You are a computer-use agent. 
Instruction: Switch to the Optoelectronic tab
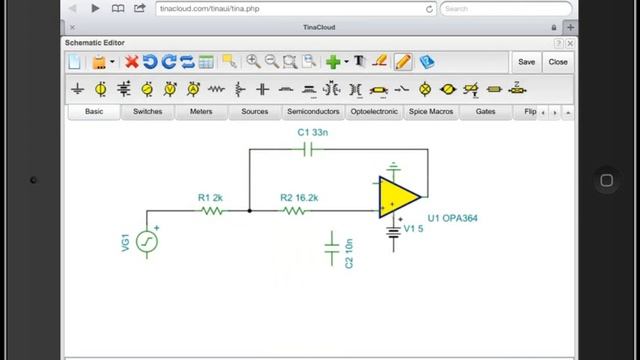[374, 112]
